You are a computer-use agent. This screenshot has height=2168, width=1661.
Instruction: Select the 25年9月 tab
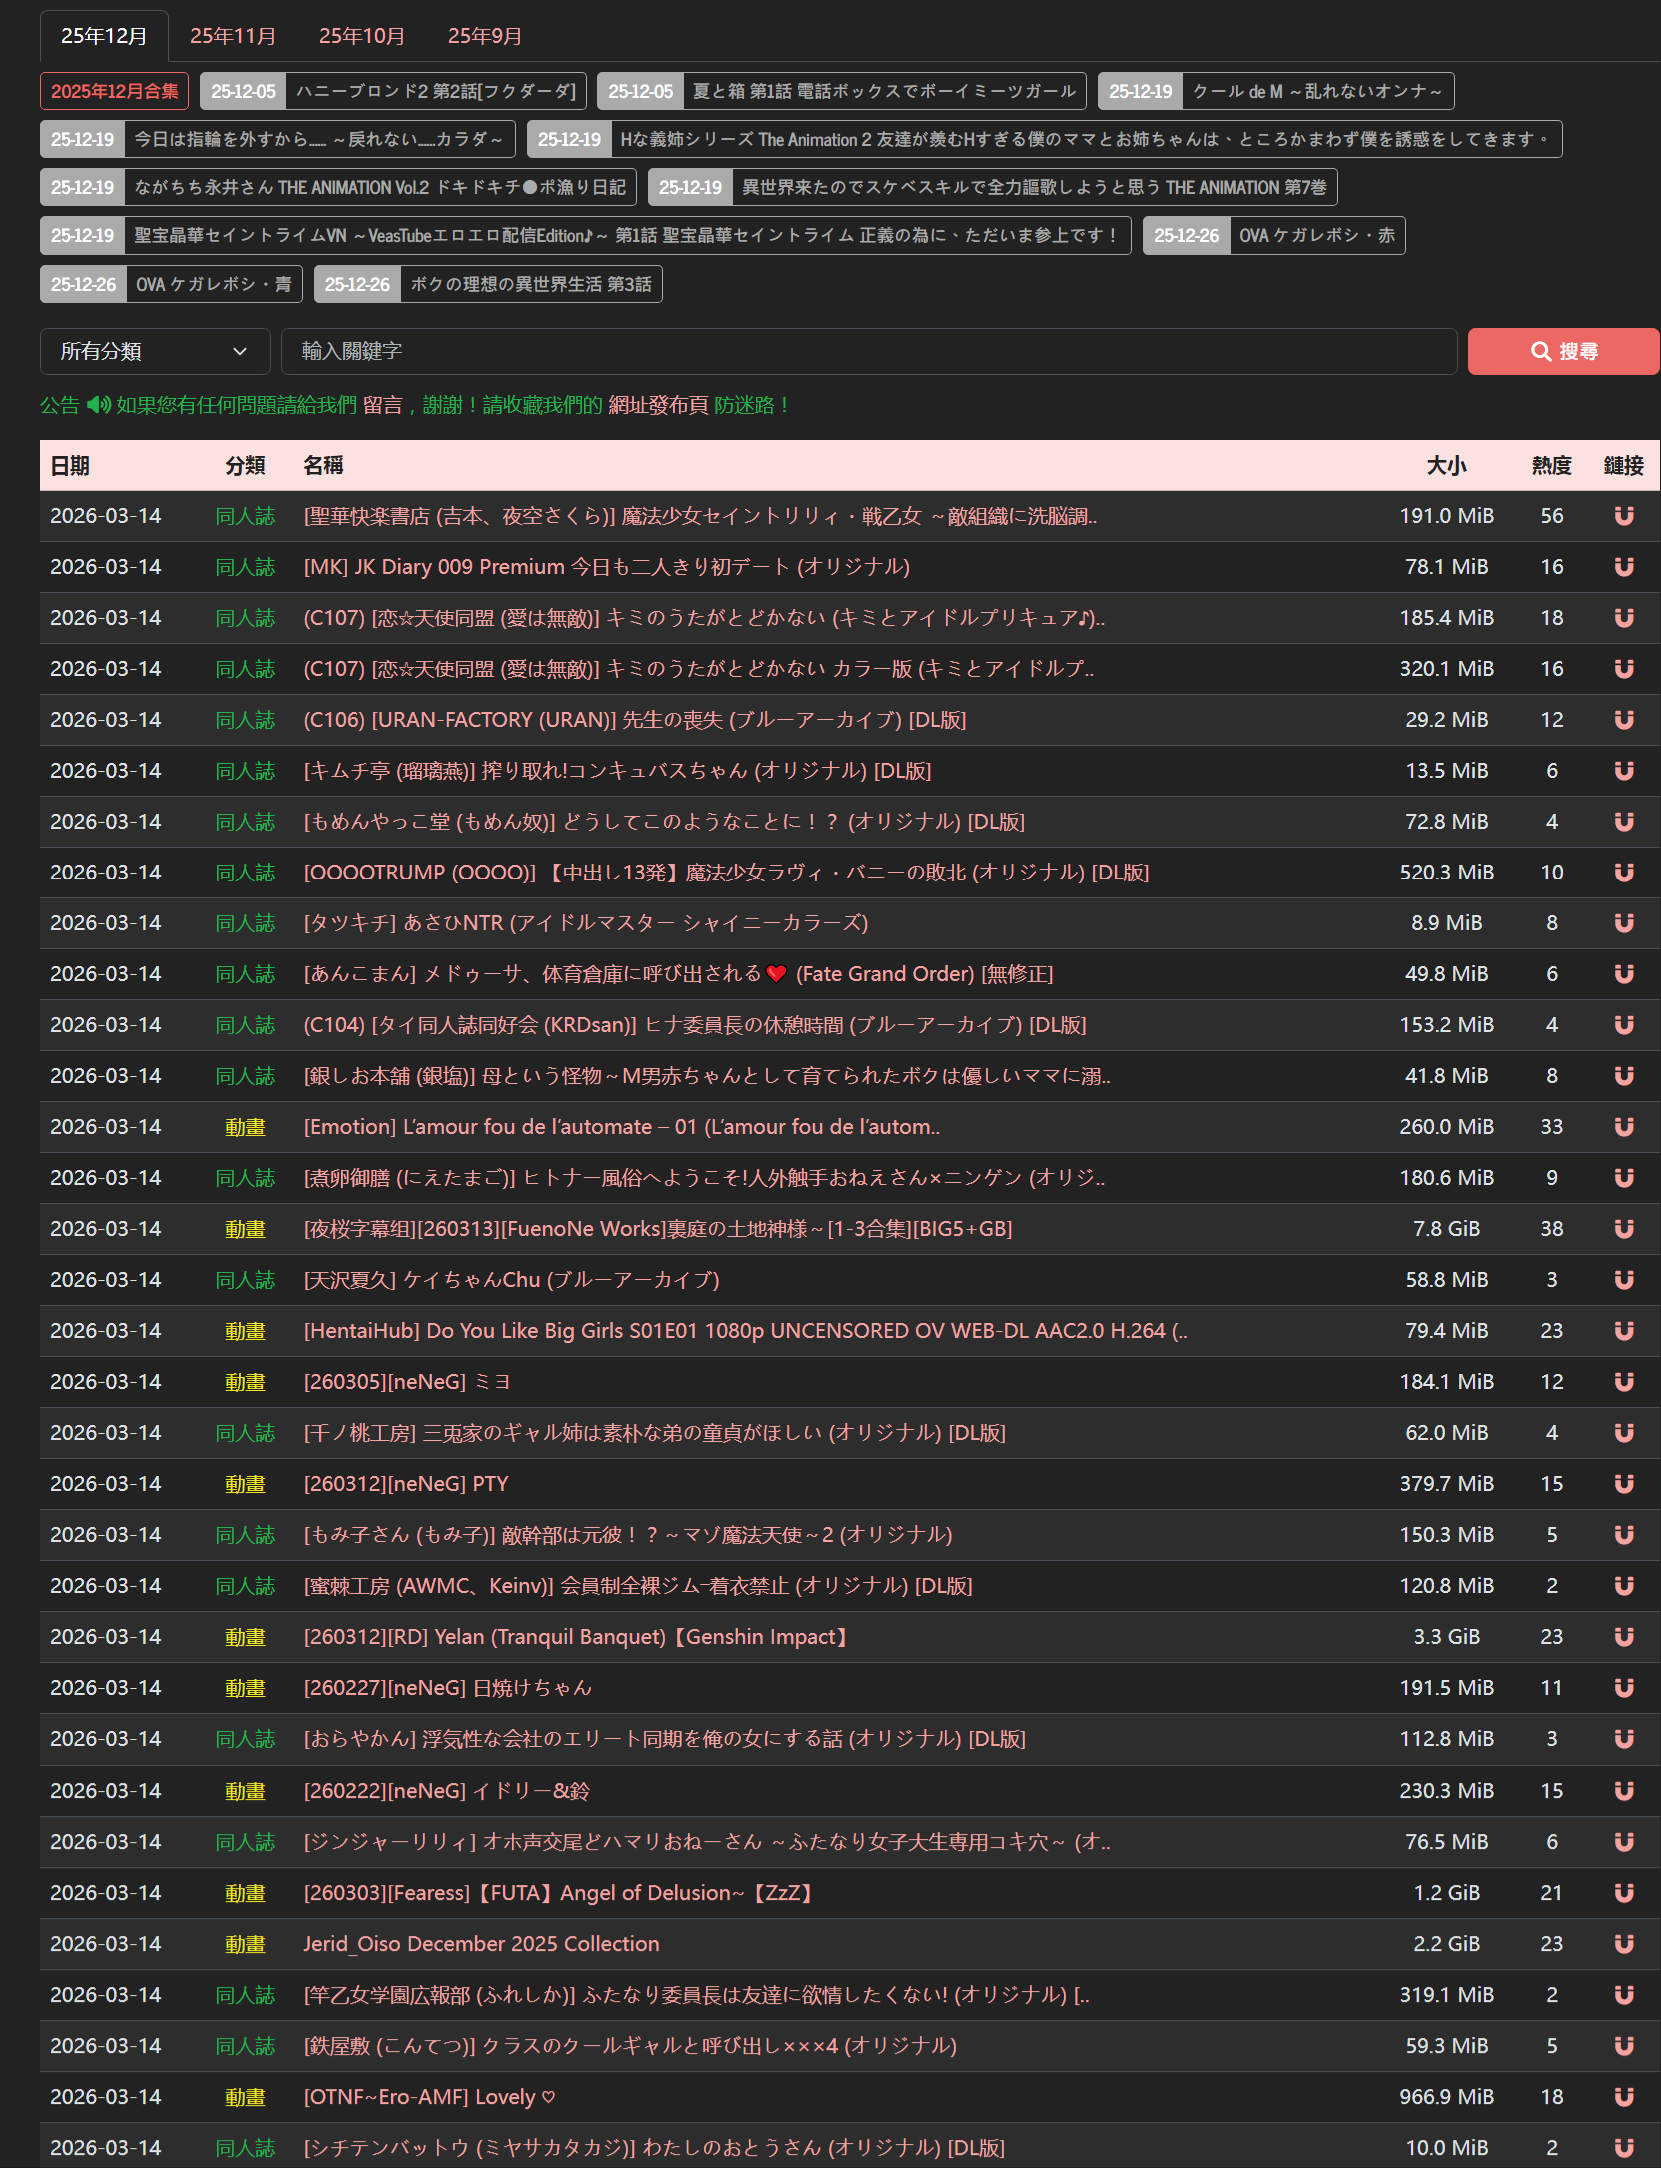484,36
